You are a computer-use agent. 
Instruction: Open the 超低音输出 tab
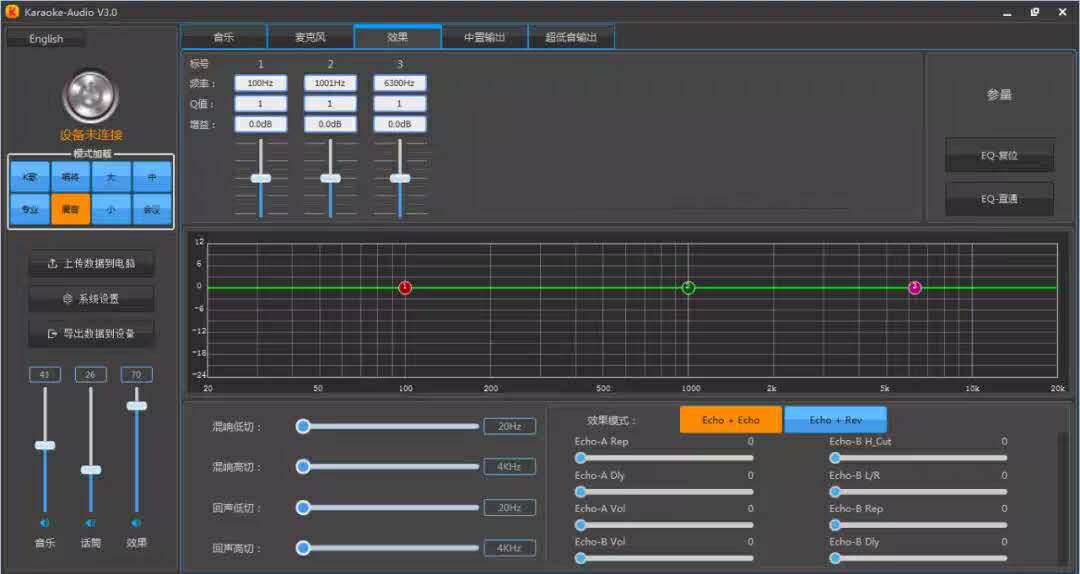(571, 37)
